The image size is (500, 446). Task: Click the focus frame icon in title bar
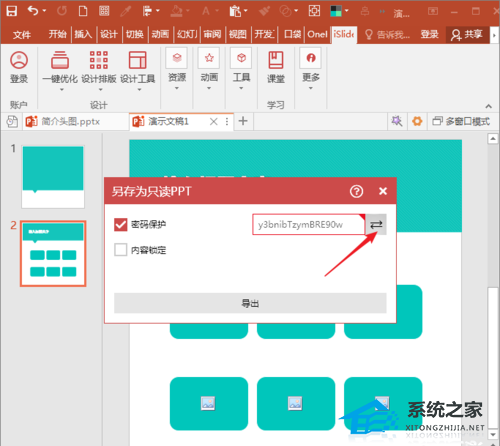(x=314, y=11)
